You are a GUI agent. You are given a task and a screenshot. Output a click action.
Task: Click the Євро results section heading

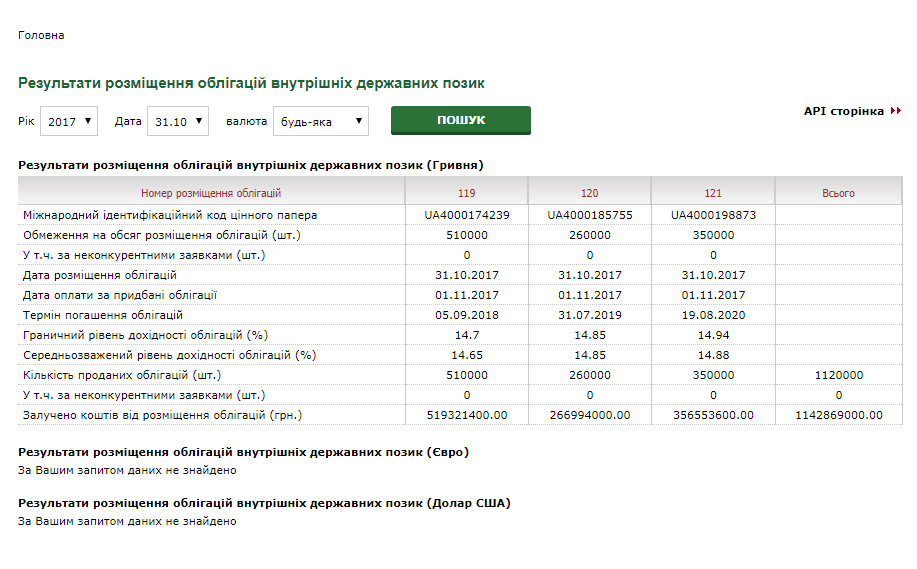243,452
